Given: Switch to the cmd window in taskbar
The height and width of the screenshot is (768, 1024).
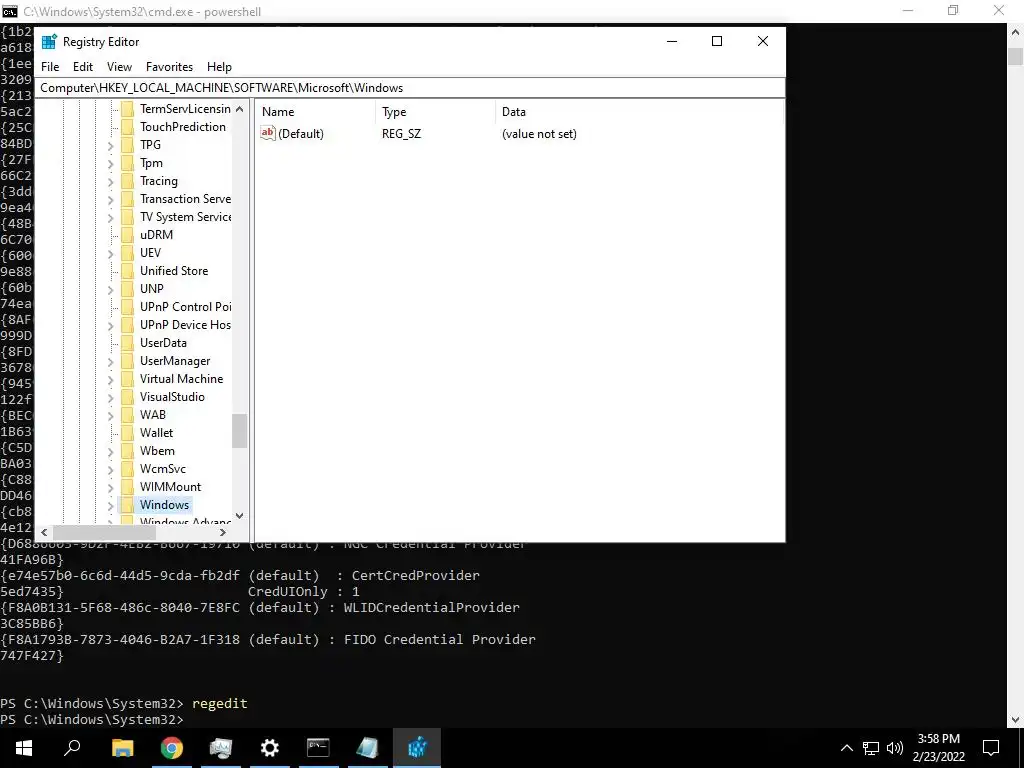Looking at the screenshot, I should coord(318,748).
